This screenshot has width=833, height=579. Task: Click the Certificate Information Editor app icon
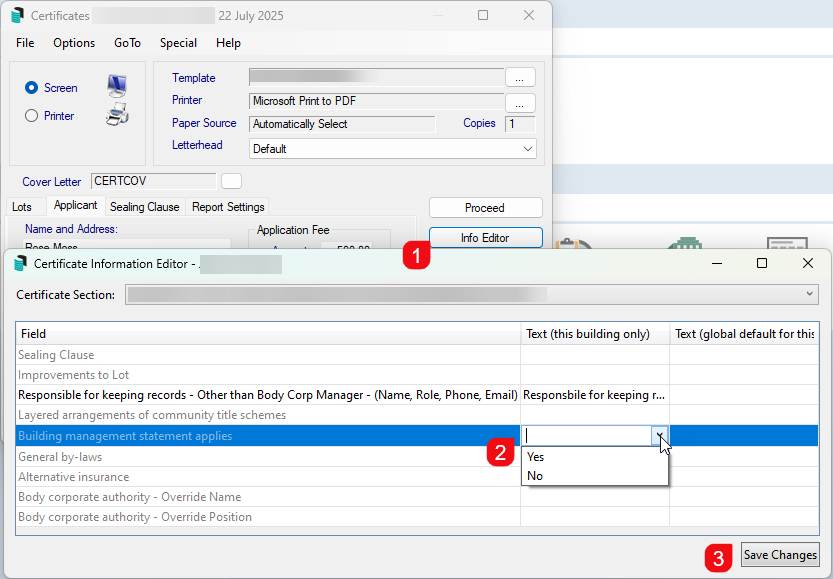21,263
